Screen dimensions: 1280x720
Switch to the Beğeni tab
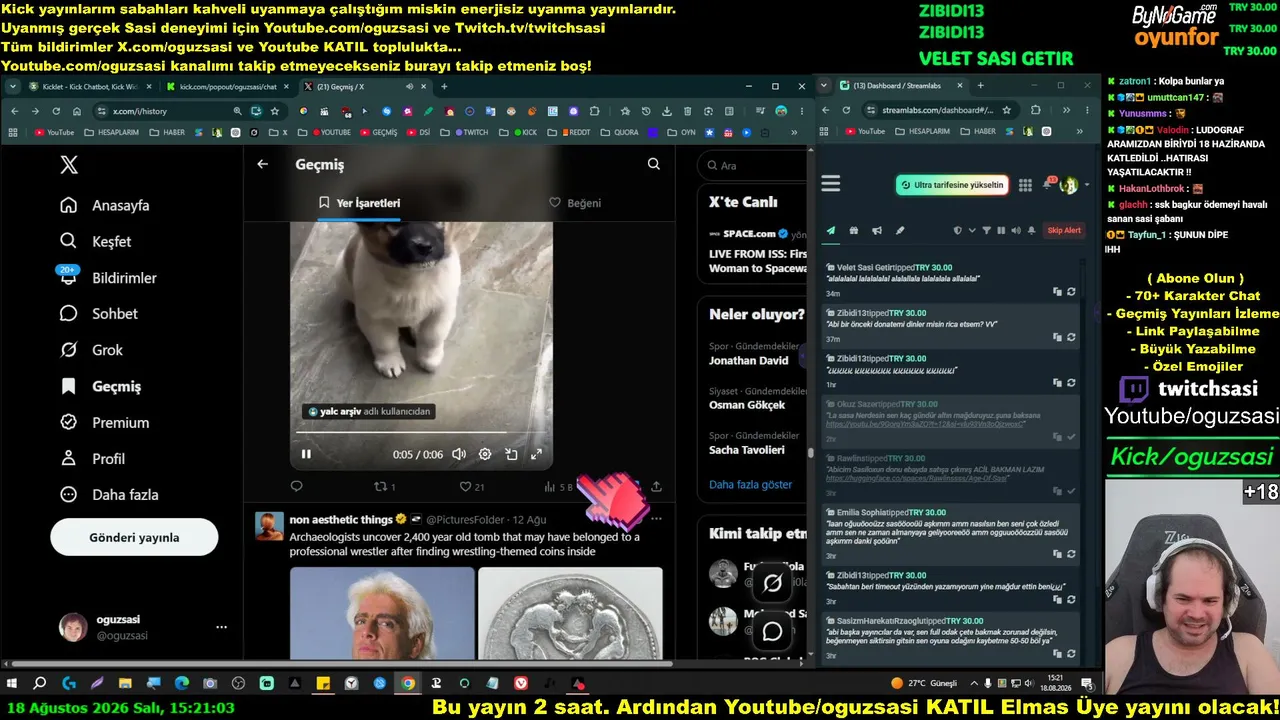[x=575, y=203]
